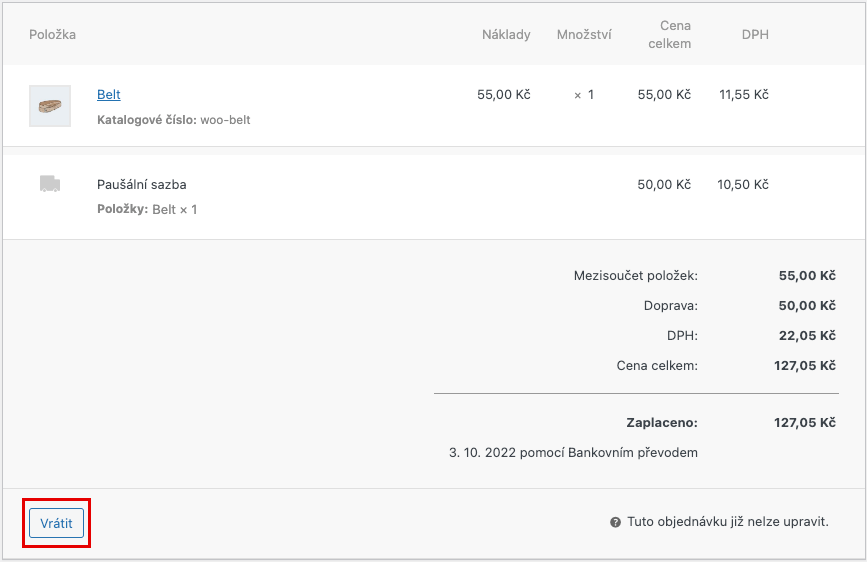
Task: Click the Belt product thumbnail image
Action: click(x=50, y=106)
